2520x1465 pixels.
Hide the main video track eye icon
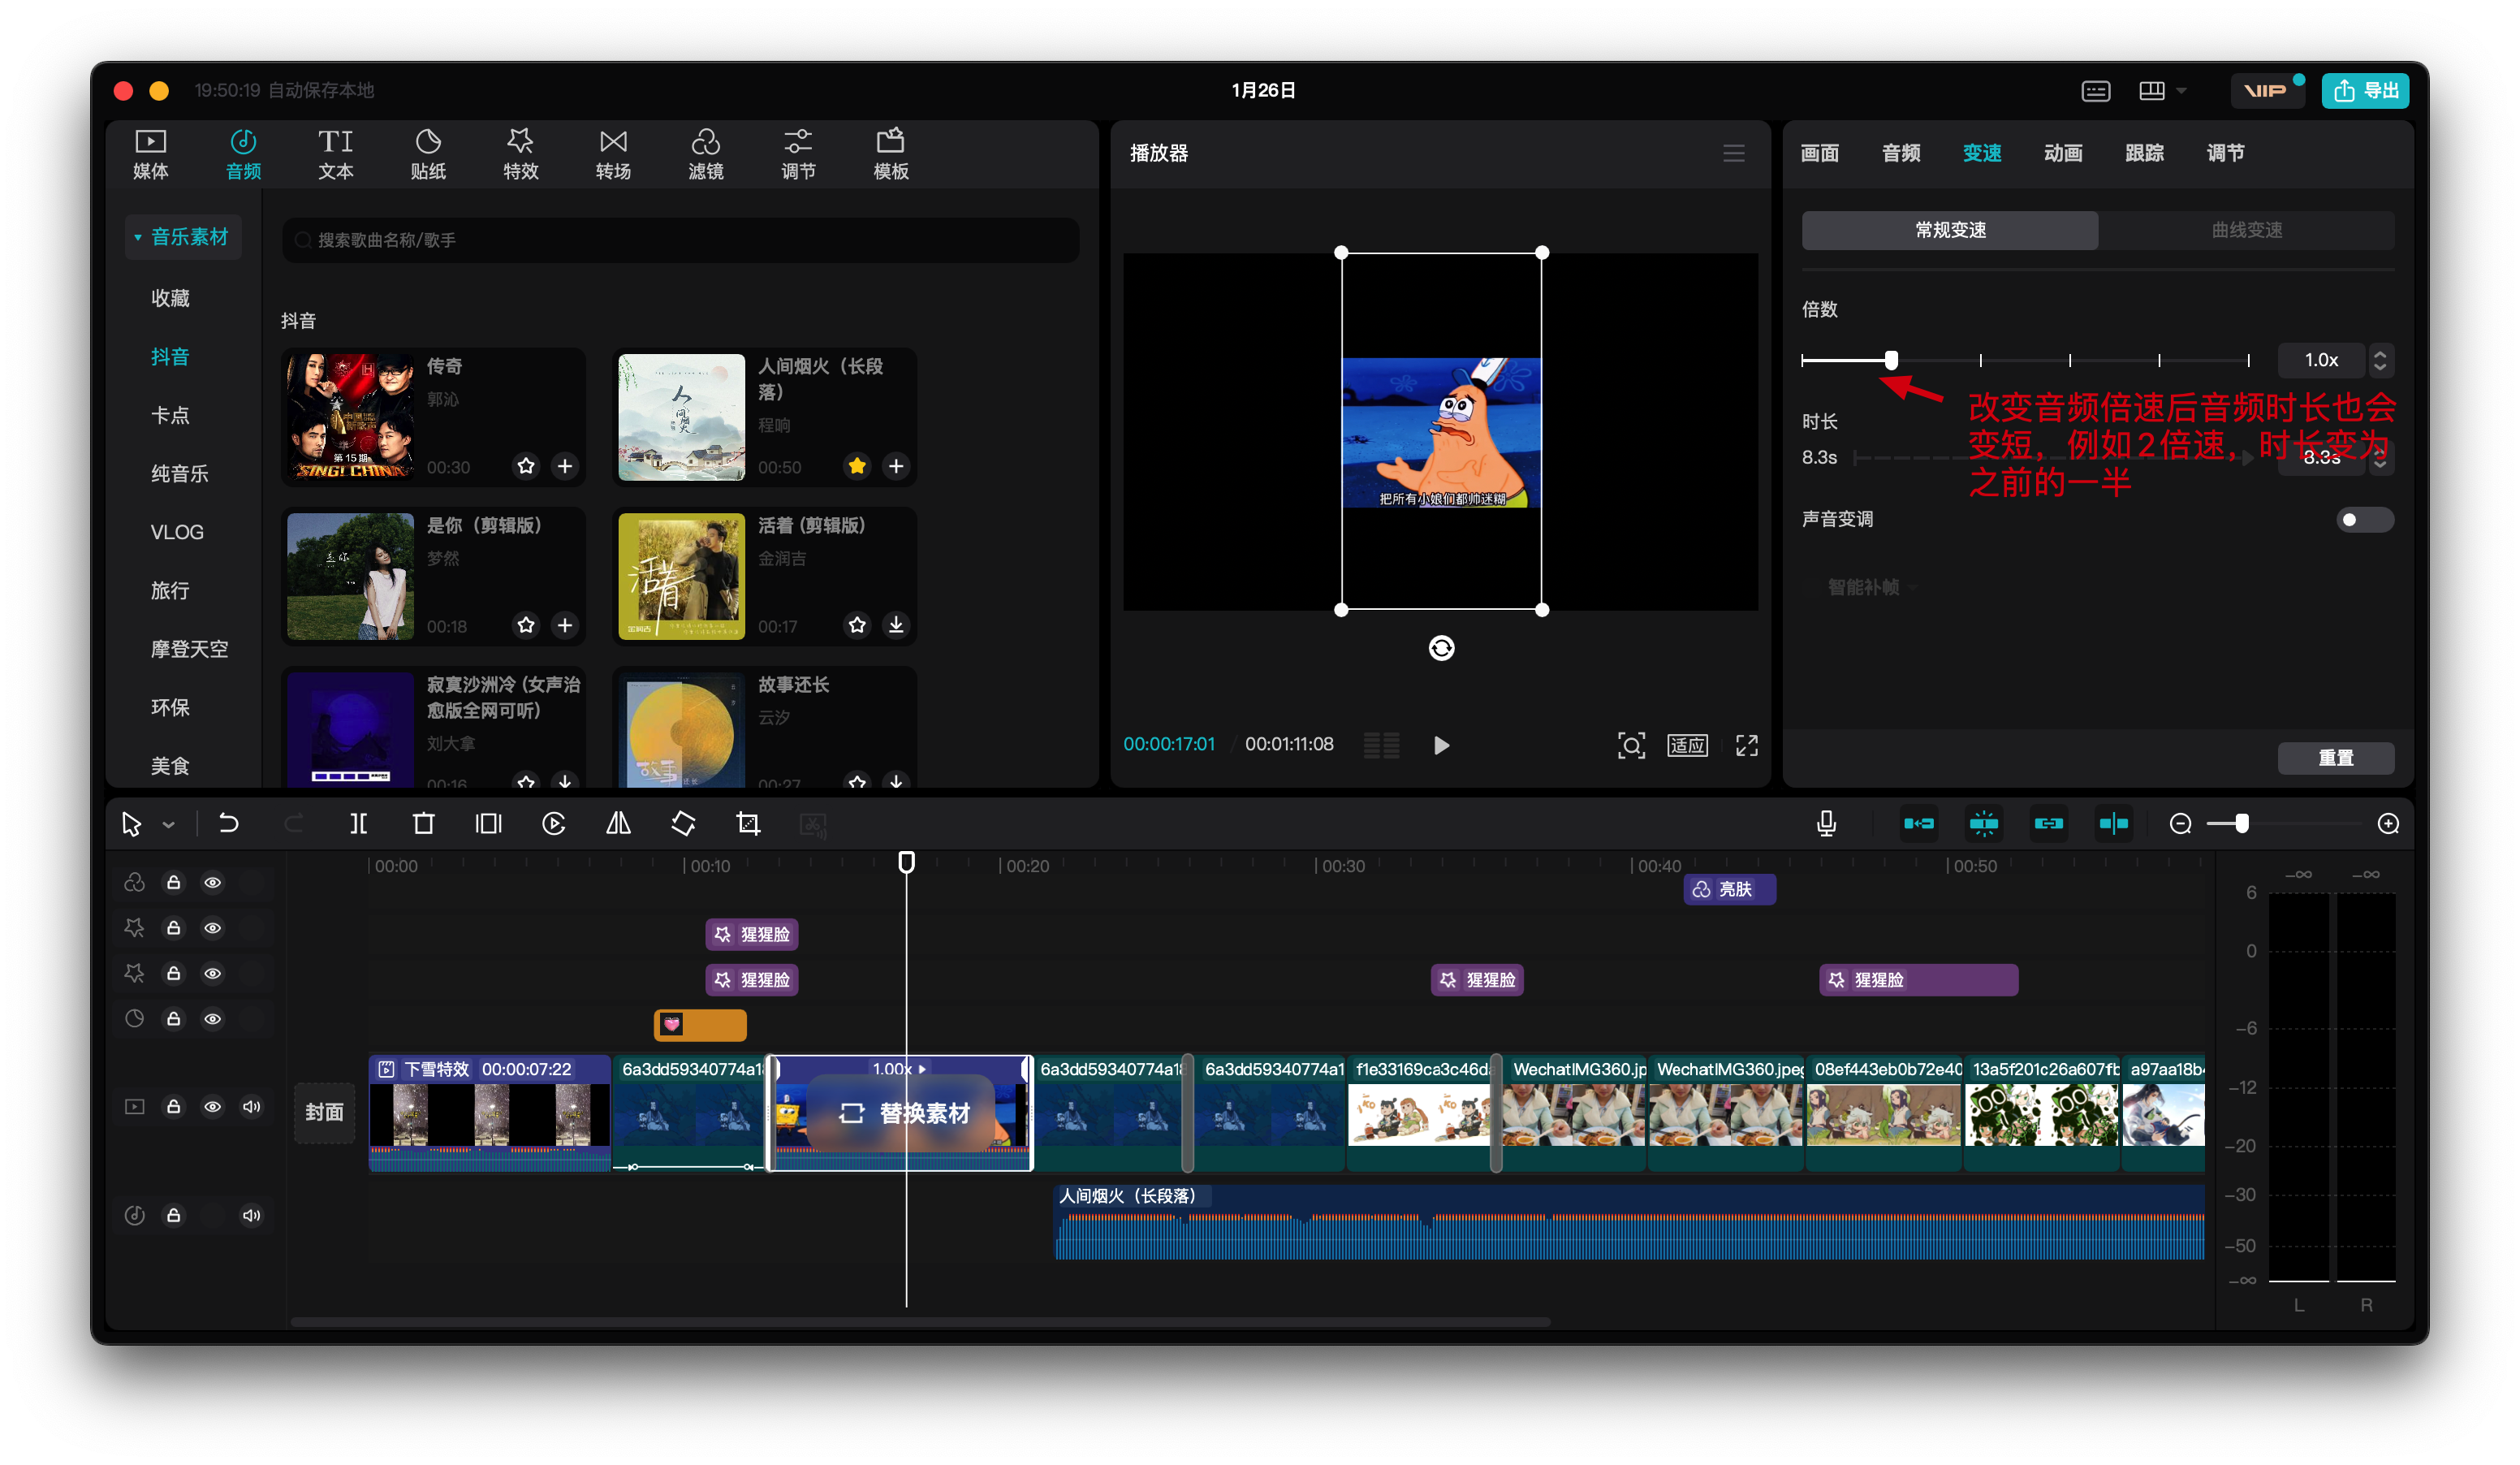pos(212,1106)
